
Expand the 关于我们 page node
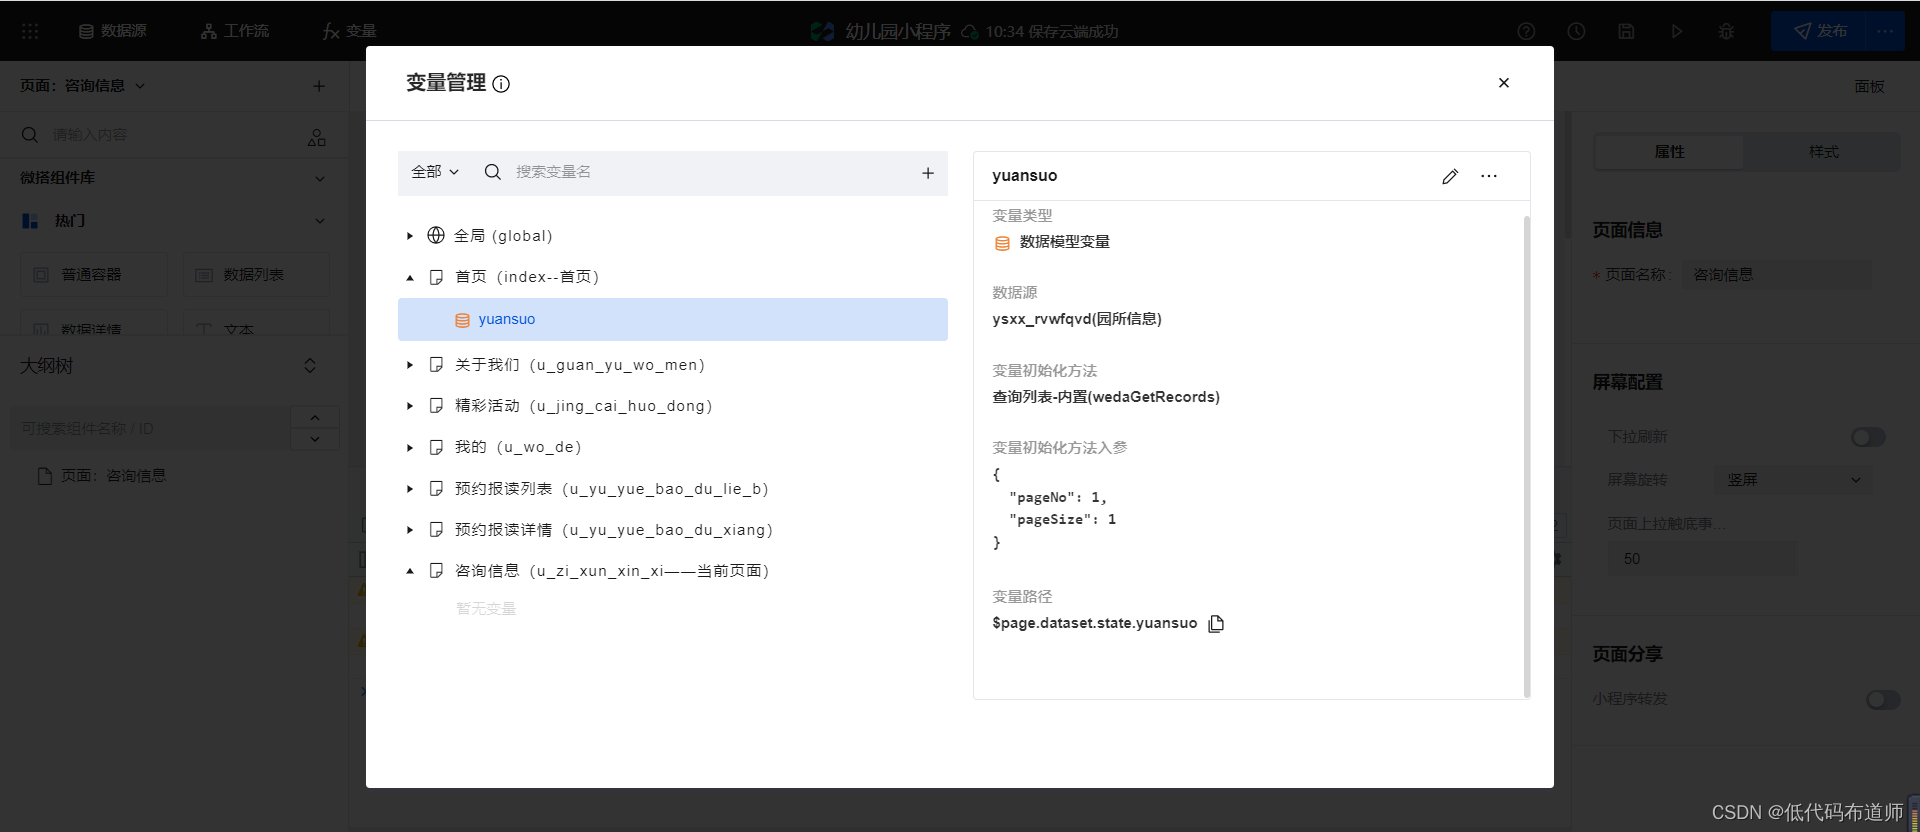410,365
